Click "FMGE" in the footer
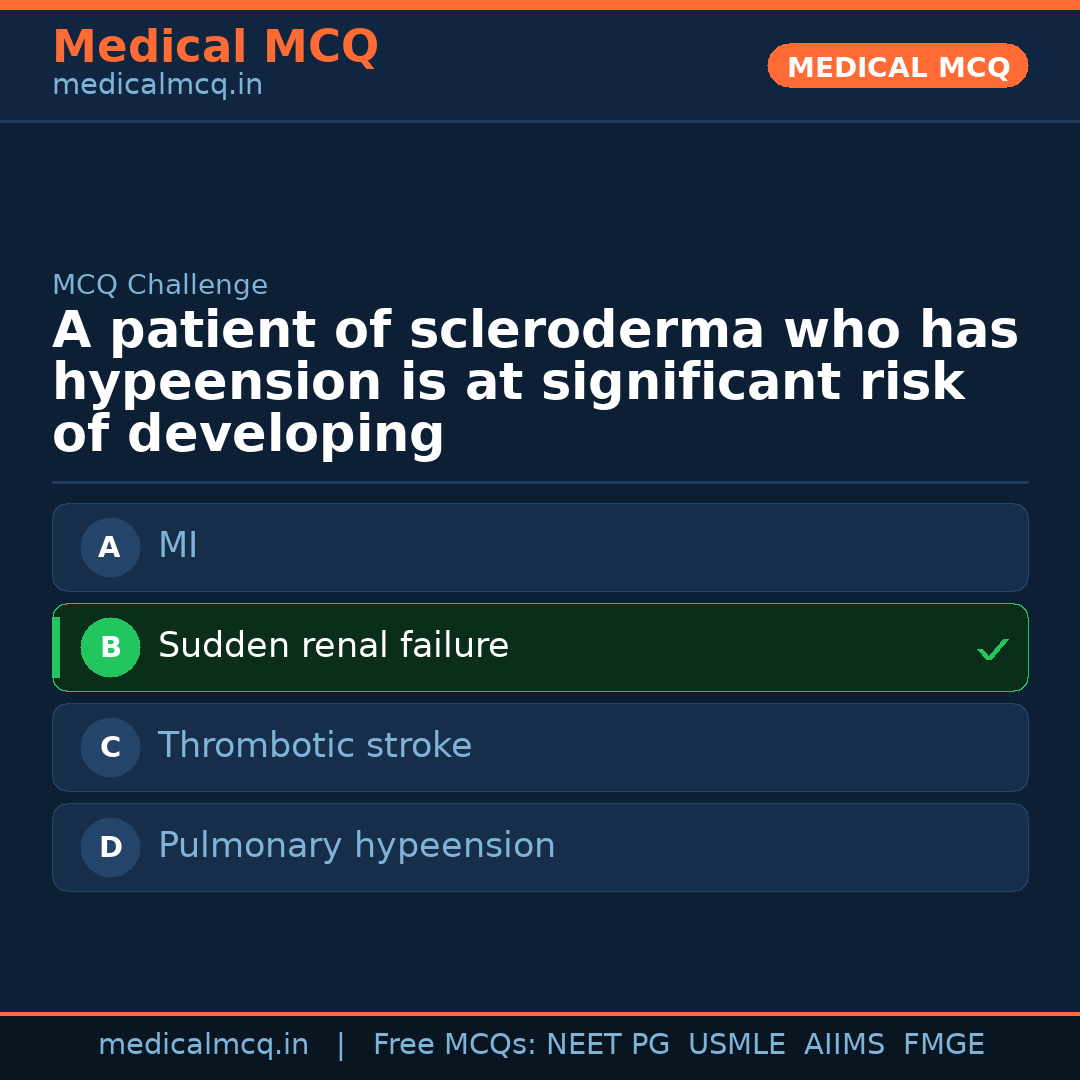Screen dimensions: 1080x1080 (943, 1045)
